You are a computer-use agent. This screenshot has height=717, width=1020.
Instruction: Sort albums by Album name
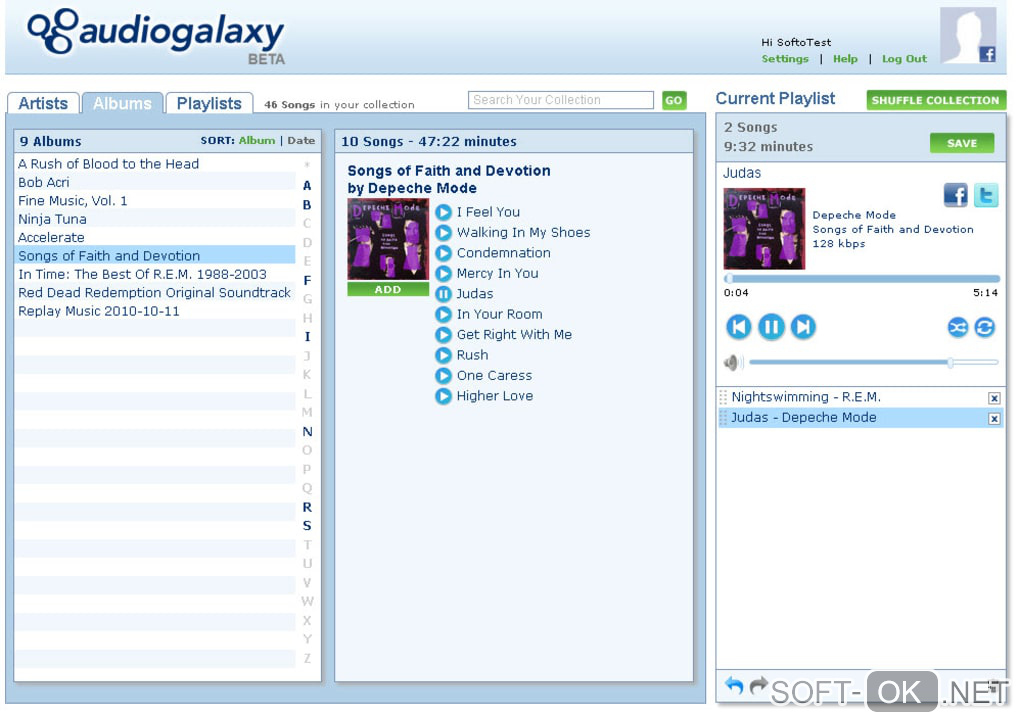pyautogui.click(x=257, y=141)
